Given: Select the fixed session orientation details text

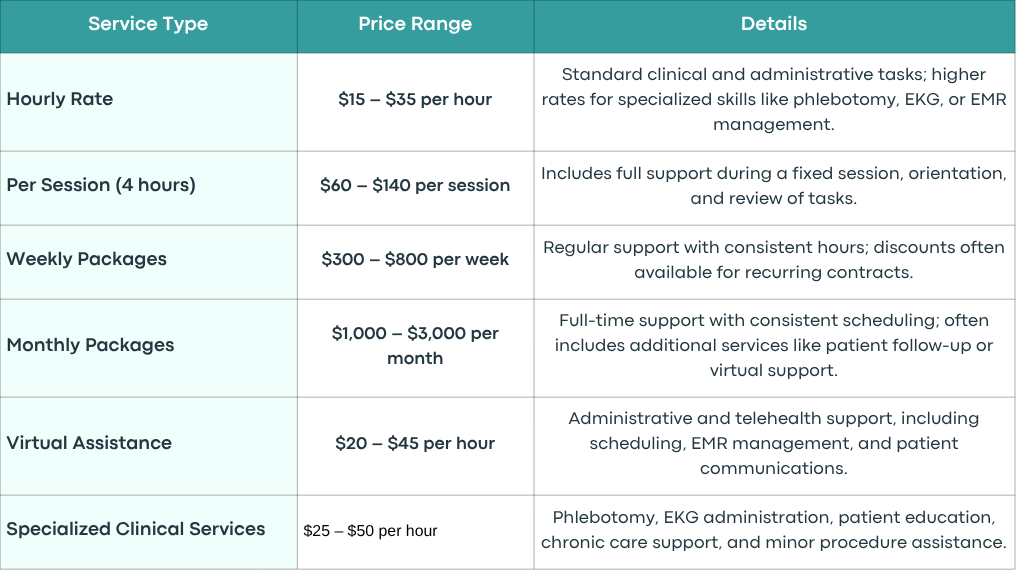Looking at the screenshot, I should pos(774,185).
